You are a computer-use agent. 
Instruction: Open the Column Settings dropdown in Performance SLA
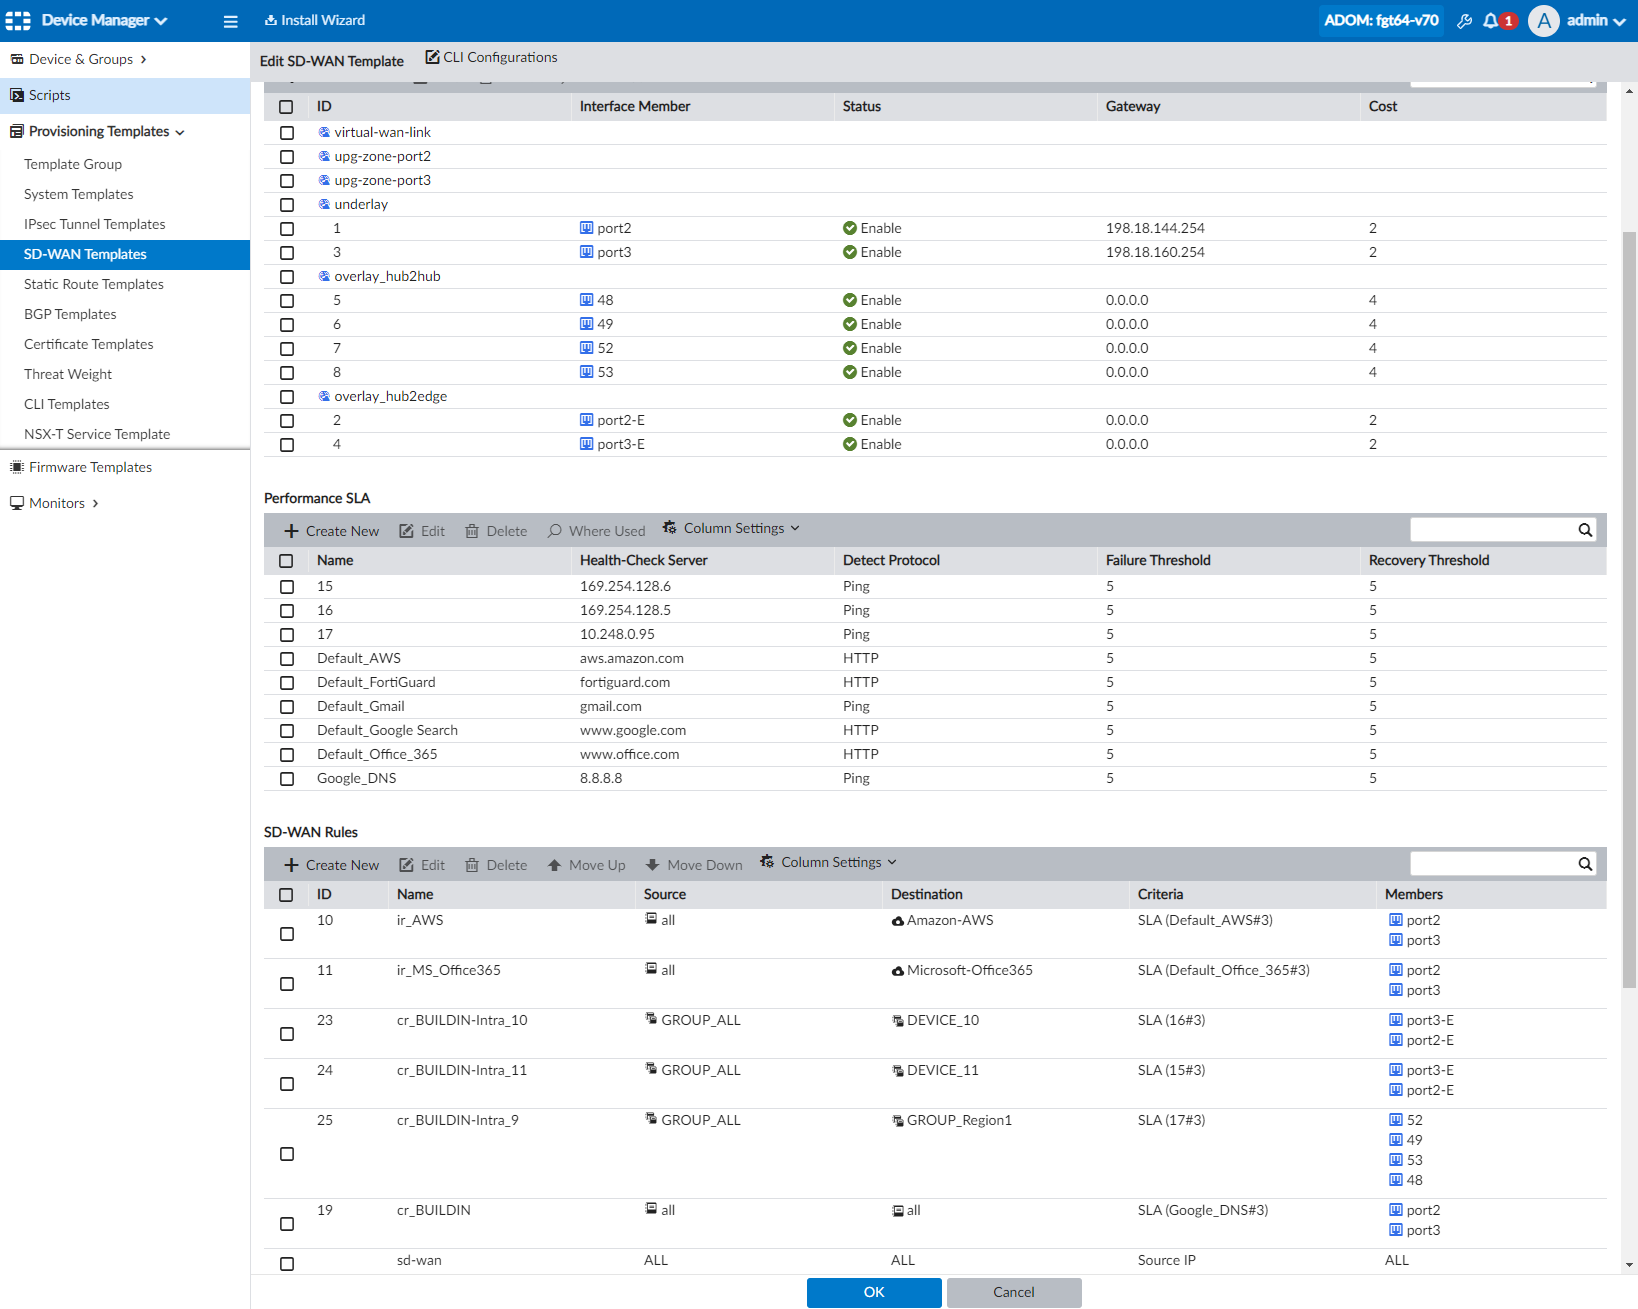(731, 528)
